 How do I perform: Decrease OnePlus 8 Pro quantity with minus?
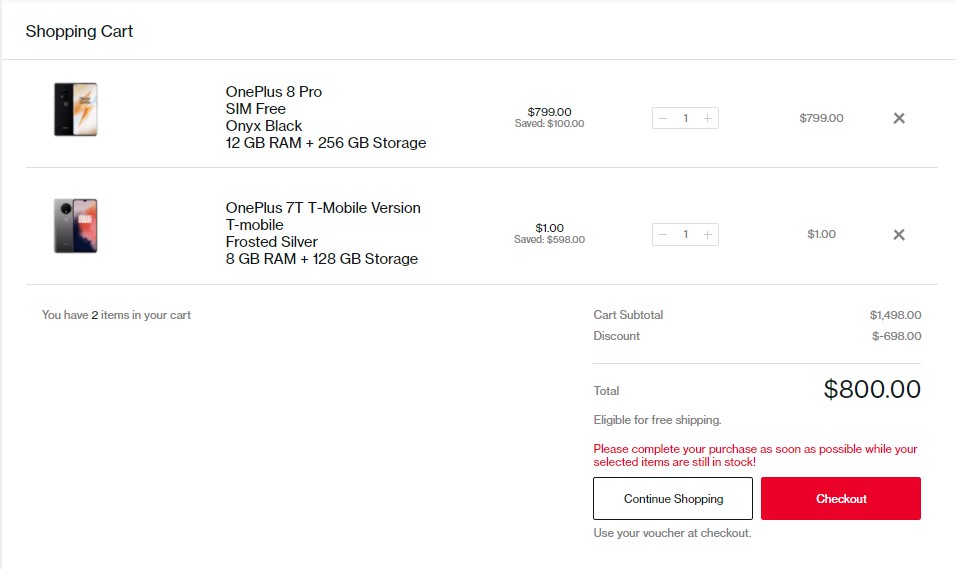[662, 118]
